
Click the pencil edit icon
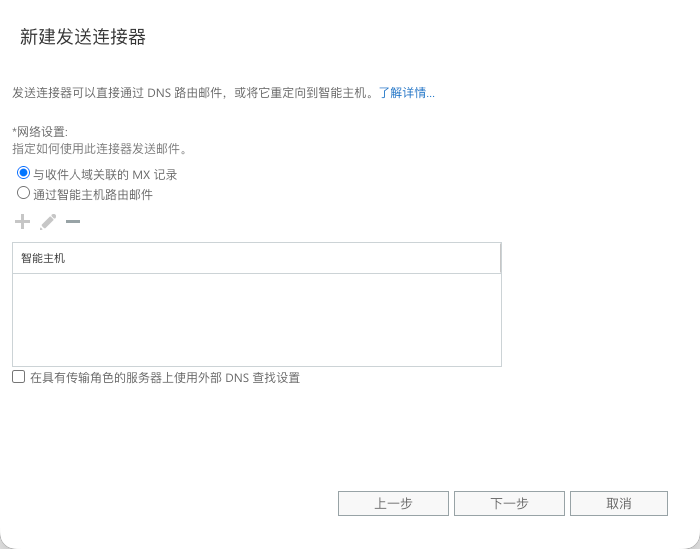pos(48,222)
